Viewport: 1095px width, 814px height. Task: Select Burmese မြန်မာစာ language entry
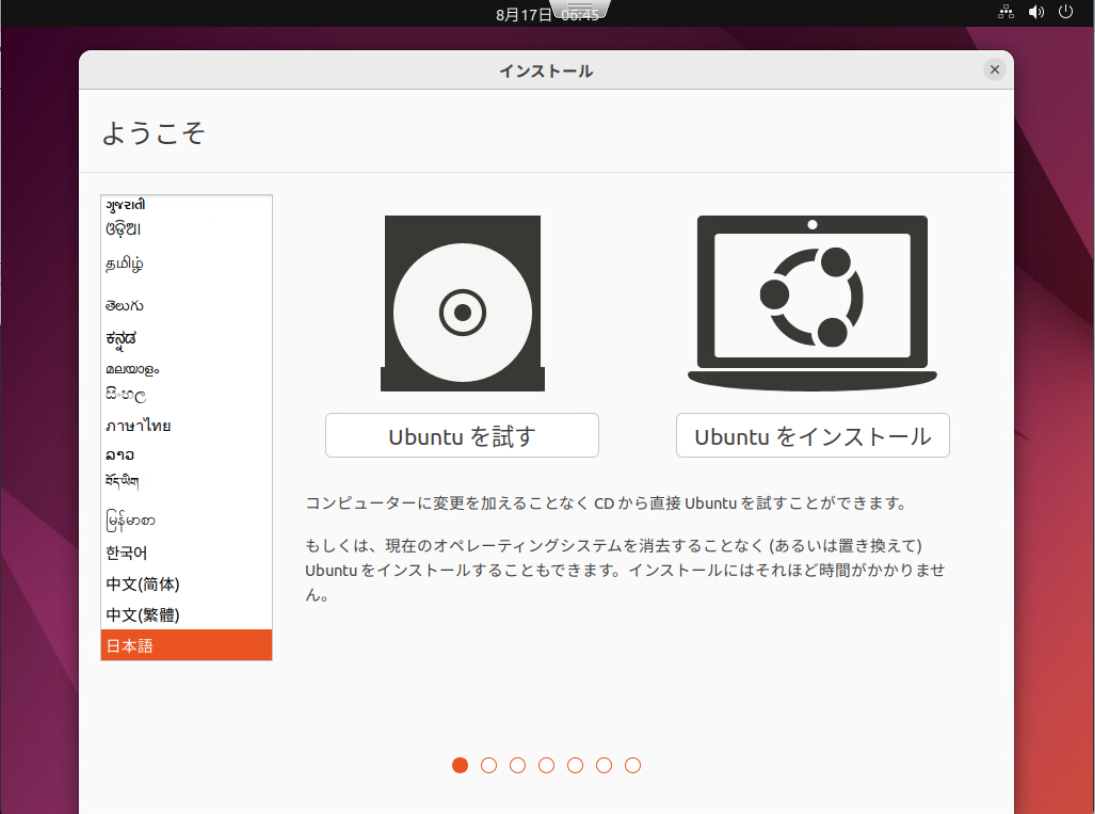(x=186, y=520)
